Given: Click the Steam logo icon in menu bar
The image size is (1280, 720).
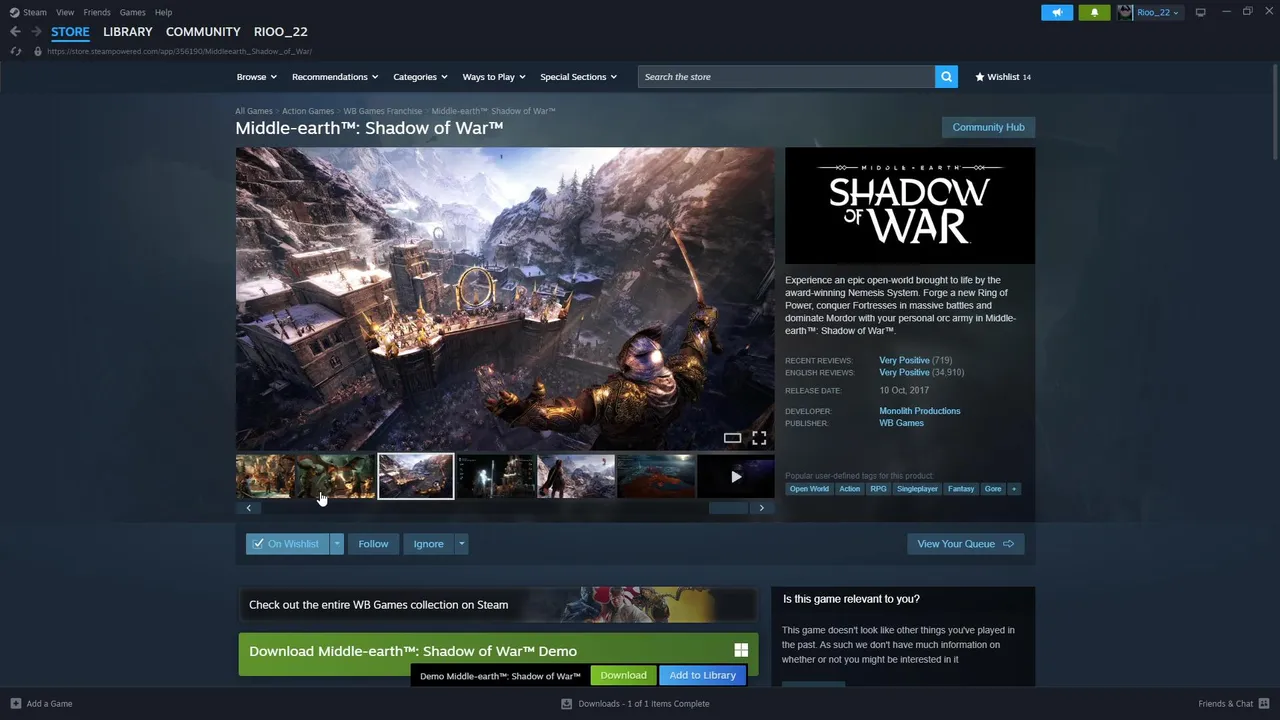Looking at the screenshot, I should tap(14, 12).
